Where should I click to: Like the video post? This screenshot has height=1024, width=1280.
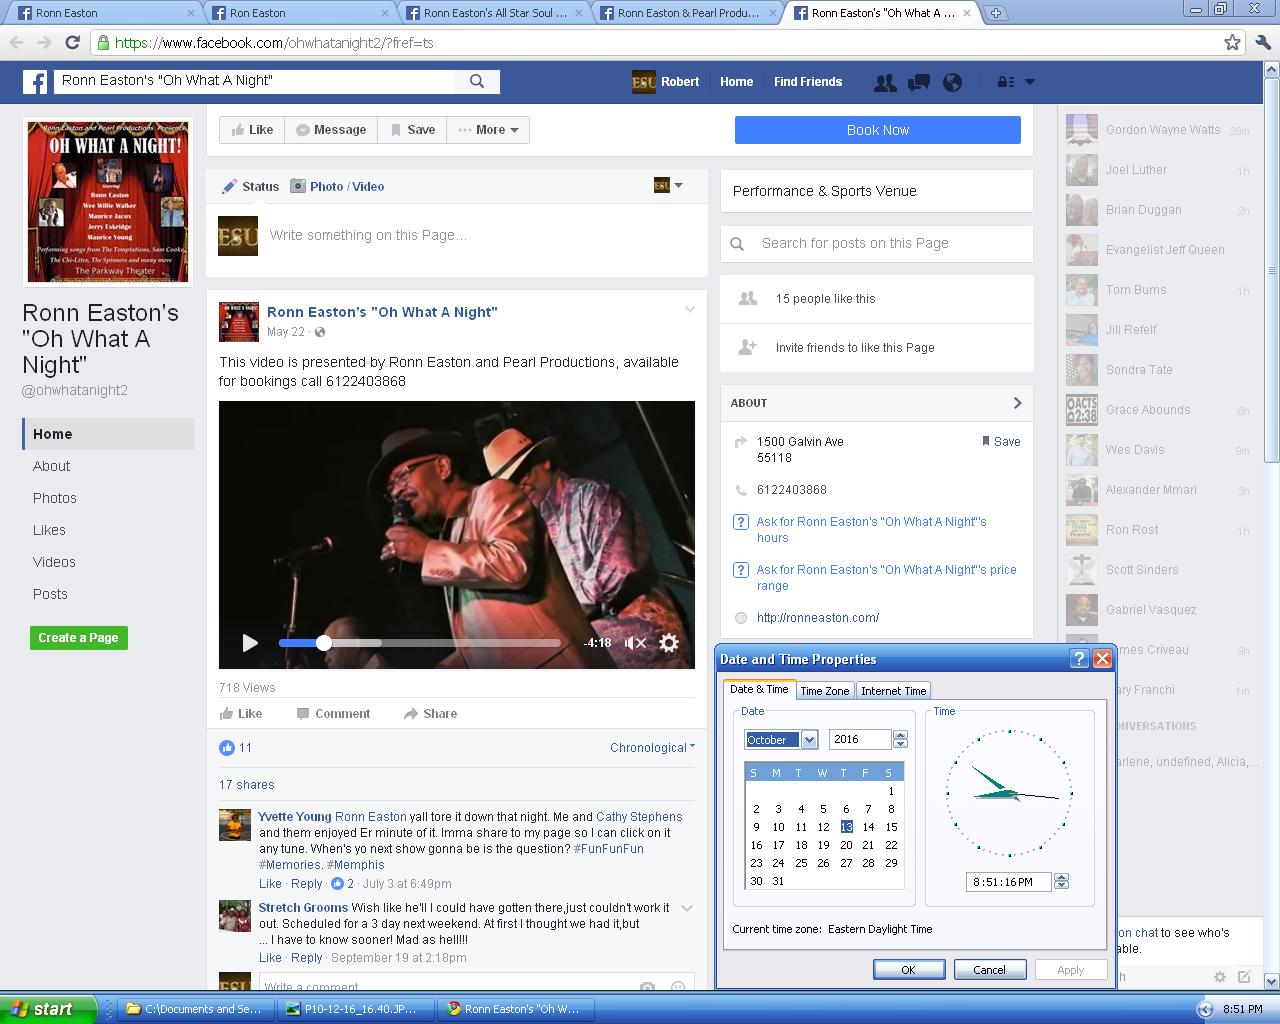[x=241, y=714]
